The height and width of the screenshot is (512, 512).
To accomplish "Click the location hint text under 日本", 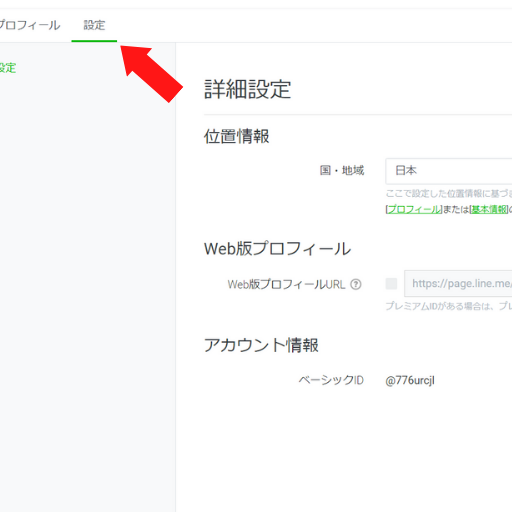I will click(449, 193).
